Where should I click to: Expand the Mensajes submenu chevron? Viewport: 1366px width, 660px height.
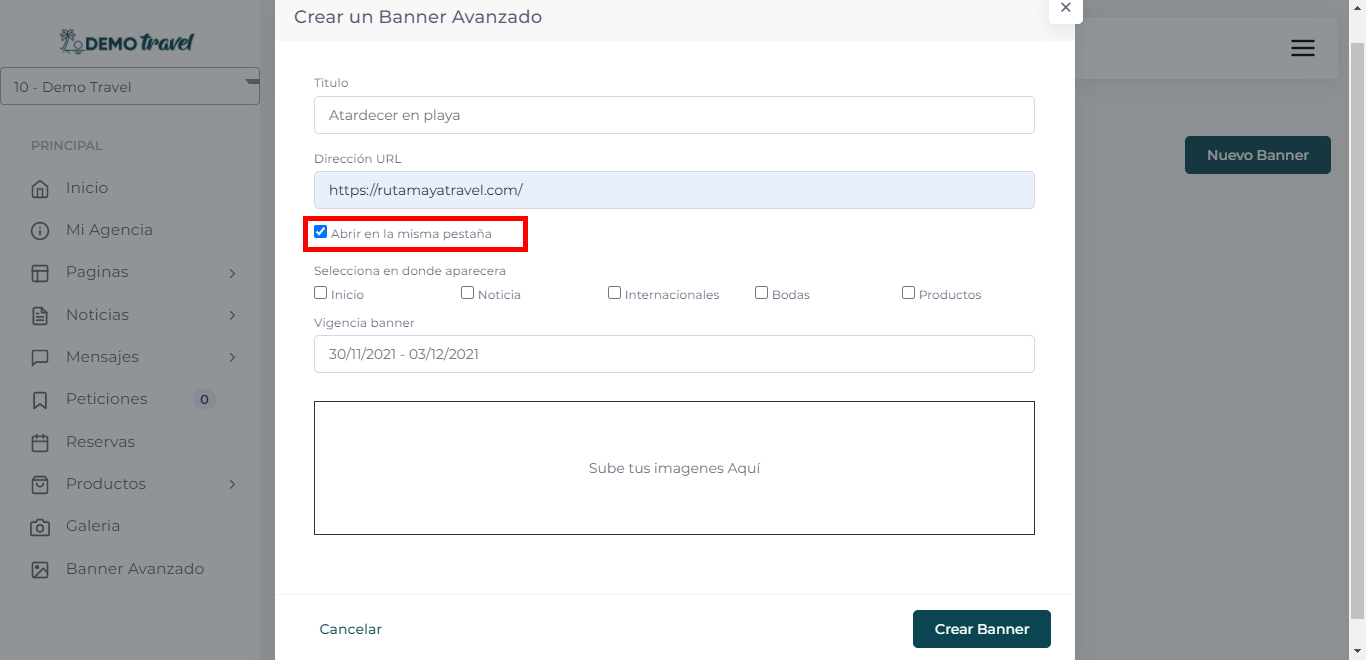tap(232, 357)
